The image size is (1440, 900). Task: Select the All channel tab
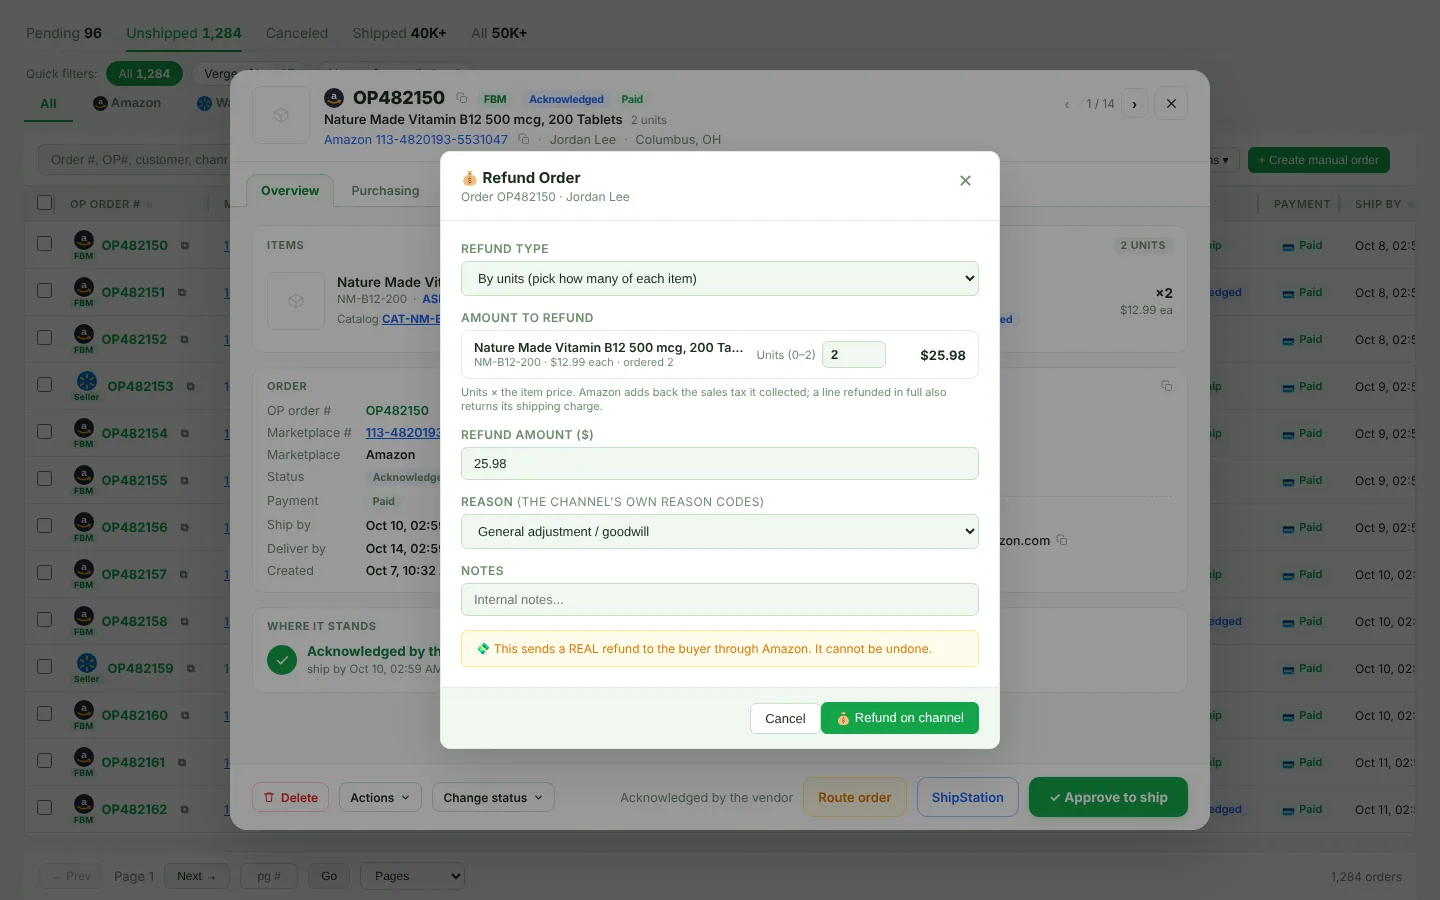(x=48, y=104)
